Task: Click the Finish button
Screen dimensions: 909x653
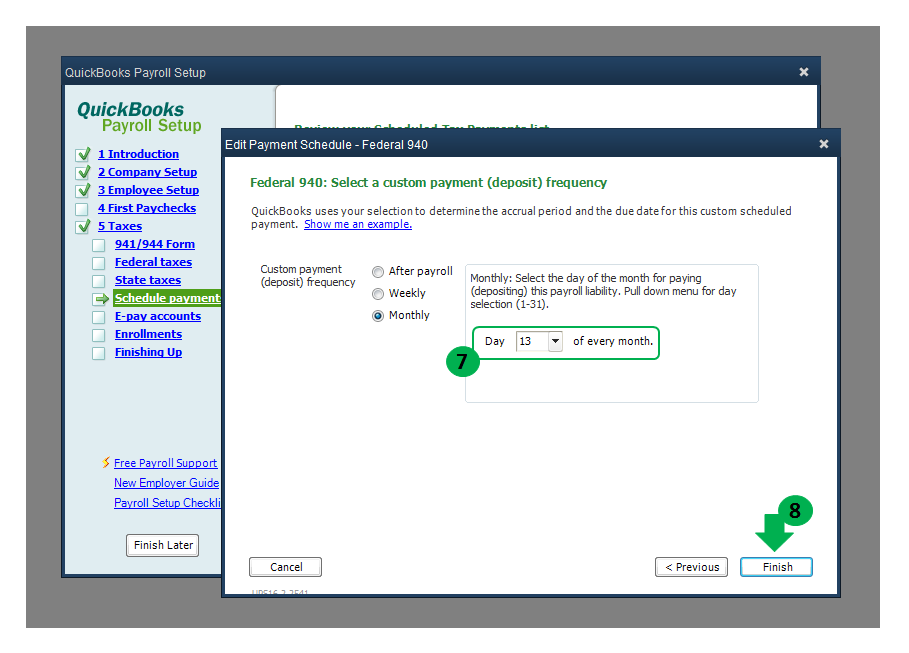Action: pos(776,567)
